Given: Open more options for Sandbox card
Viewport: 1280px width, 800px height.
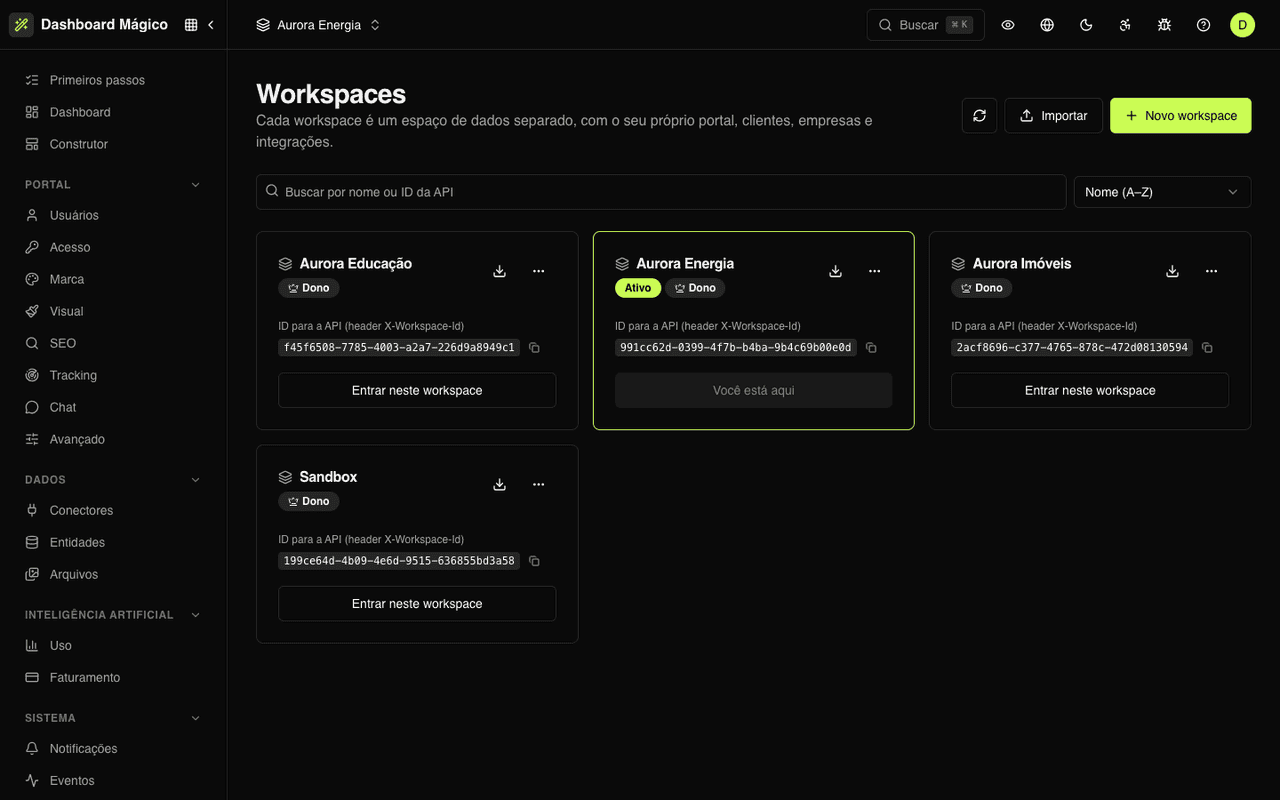Looking at the screenshot, I should [x=539, y=484].
